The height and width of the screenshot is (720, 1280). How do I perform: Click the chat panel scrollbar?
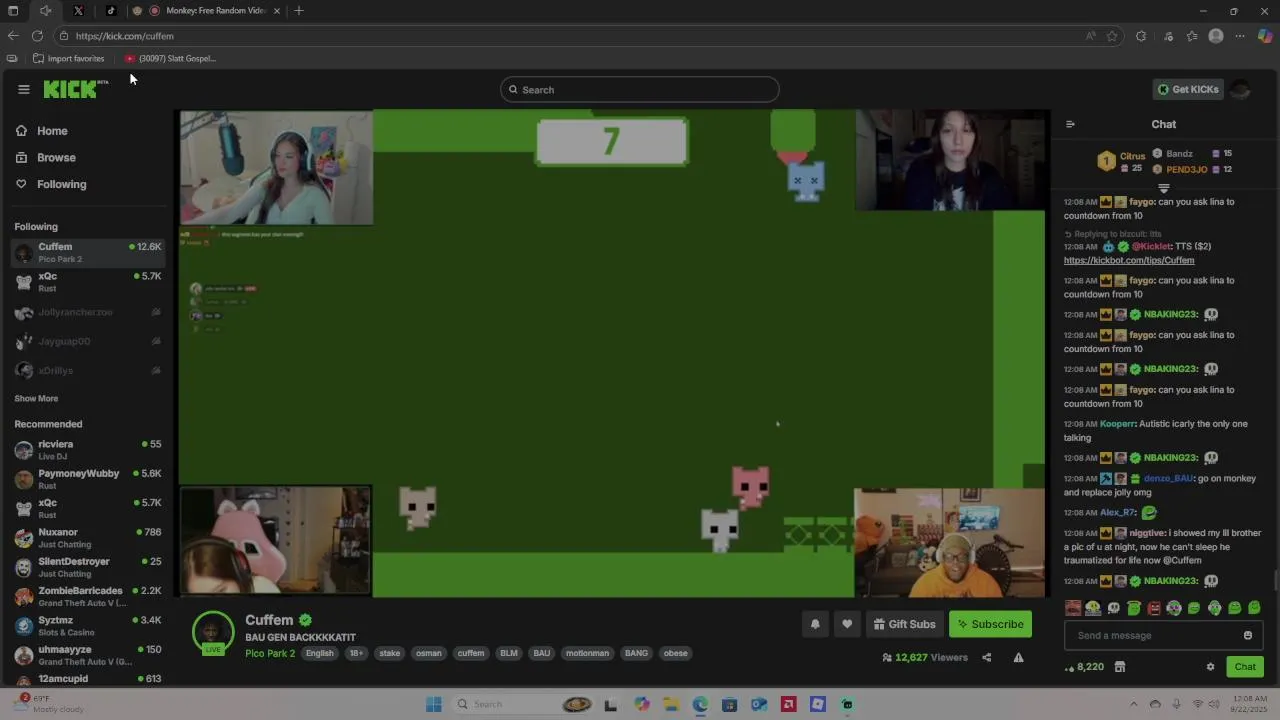[1274, 580]
